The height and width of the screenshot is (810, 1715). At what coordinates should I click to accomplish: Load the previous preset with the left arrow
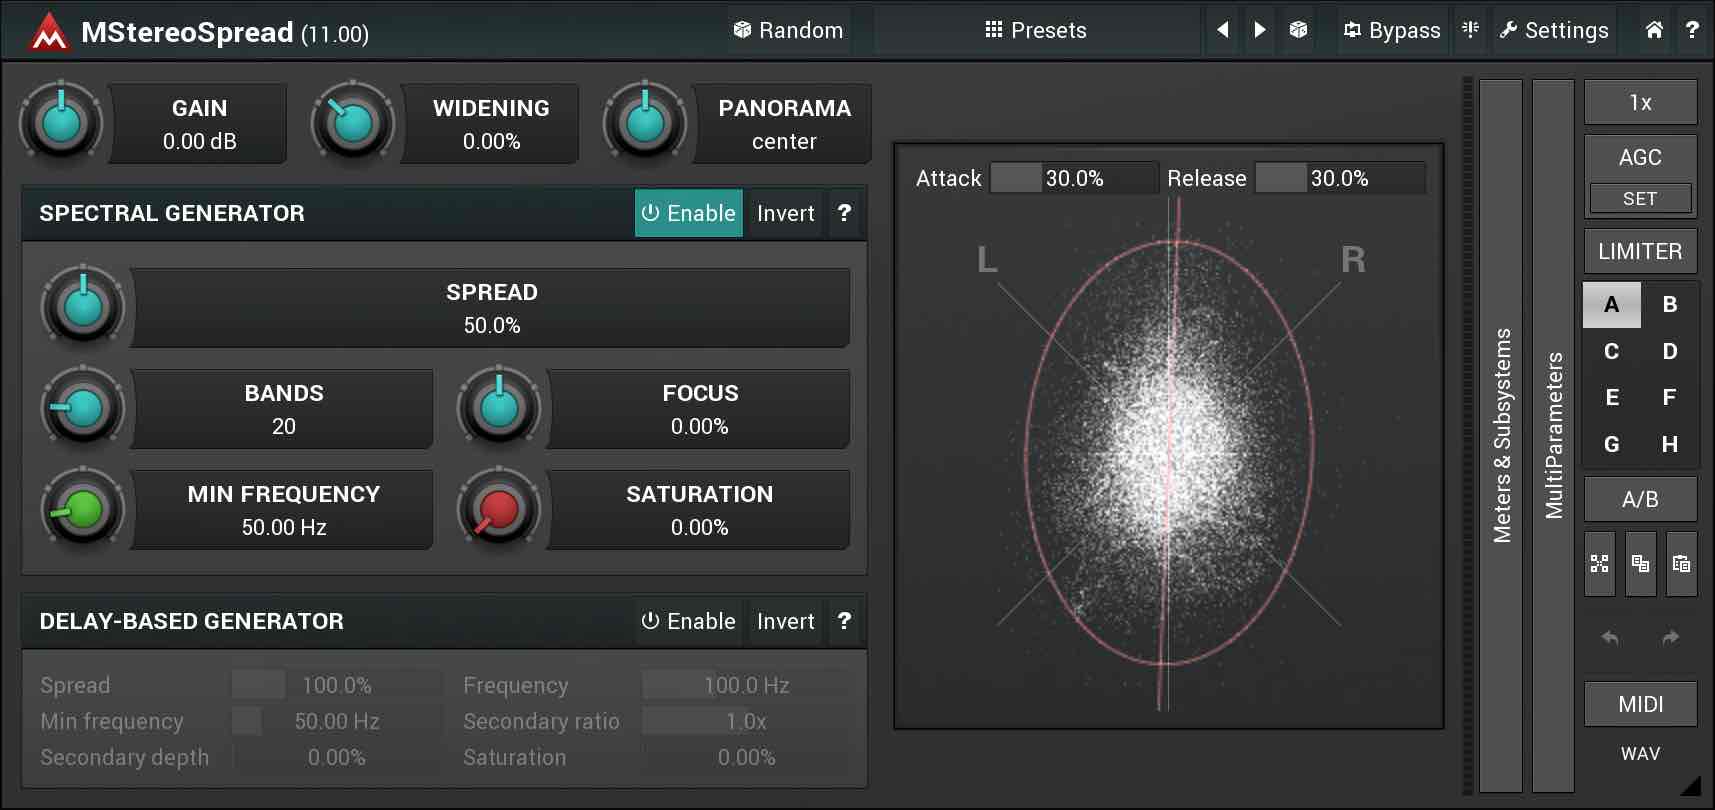1222,30
